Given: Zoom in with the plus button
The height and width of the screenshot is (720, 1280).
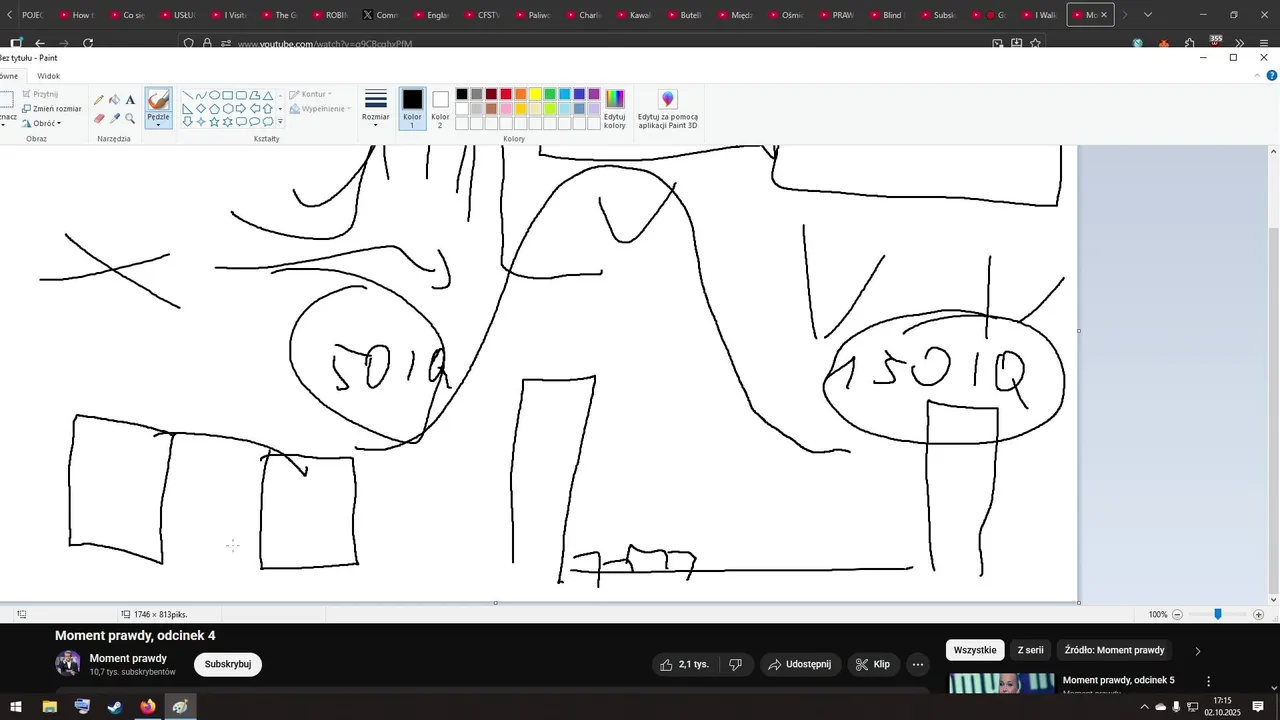Looking at the screenshot, I should (x=1258, y=614).
